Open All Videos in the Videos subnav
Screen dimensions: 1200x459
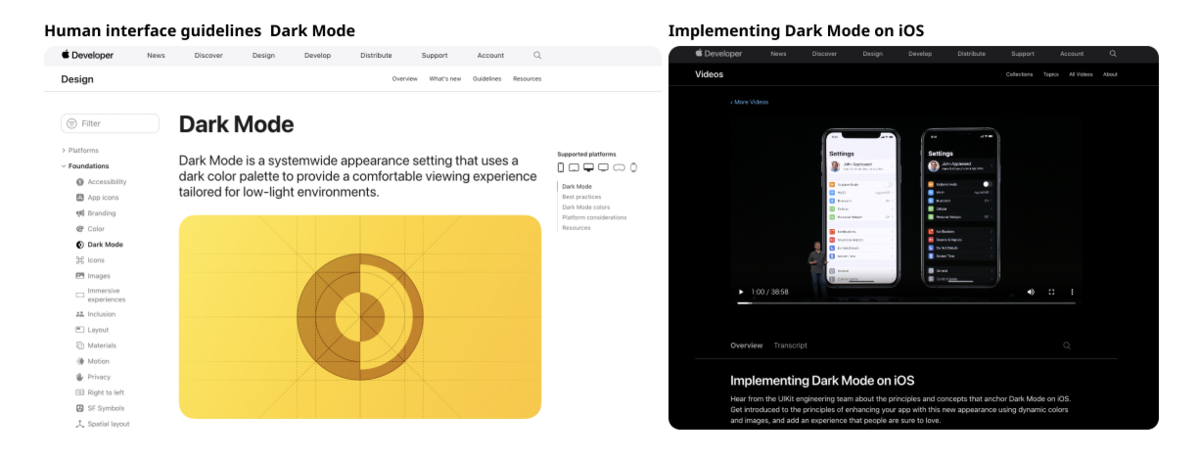coord(1081,74)
